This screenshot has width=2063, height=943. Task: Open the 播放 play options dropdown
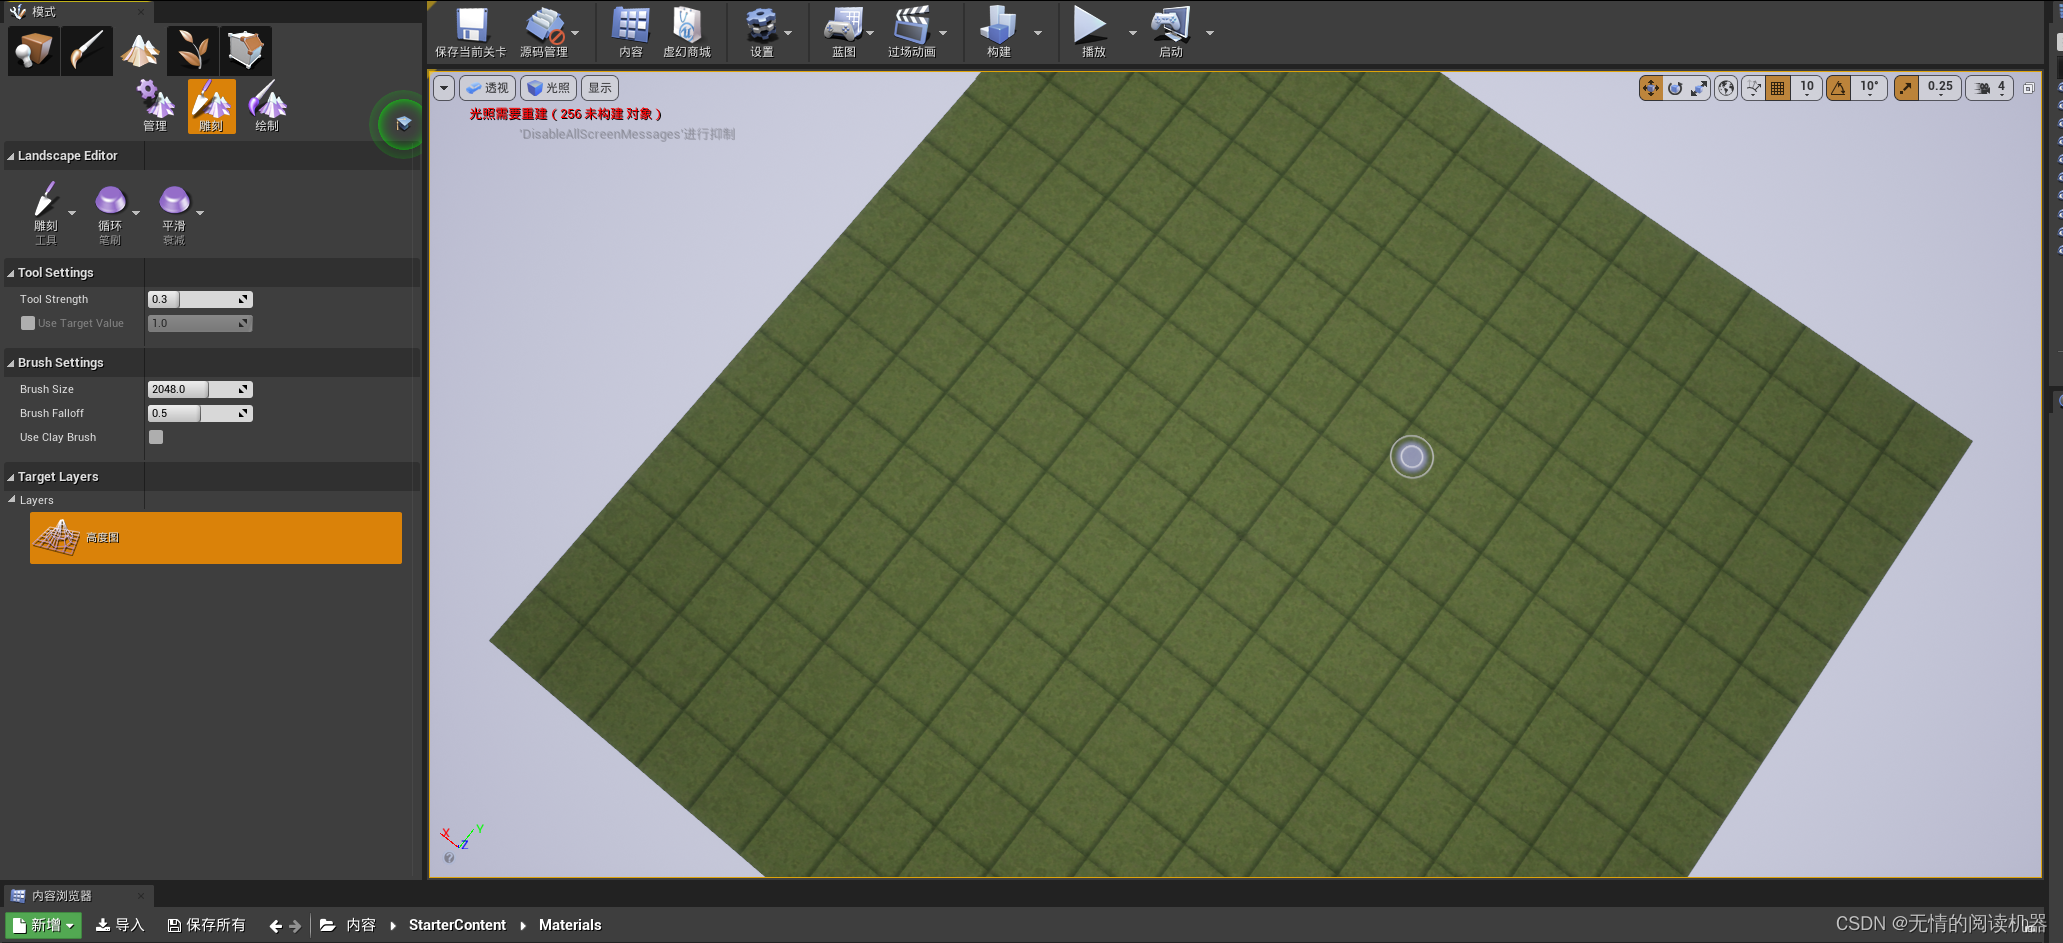pos(1133,32)
